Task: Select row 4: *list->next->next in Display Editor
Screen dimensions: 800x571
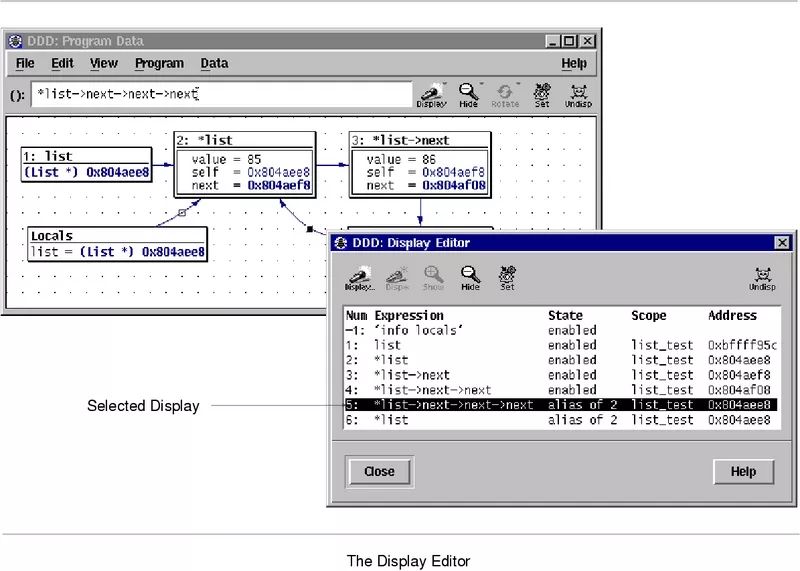Action: pos(561,390)
